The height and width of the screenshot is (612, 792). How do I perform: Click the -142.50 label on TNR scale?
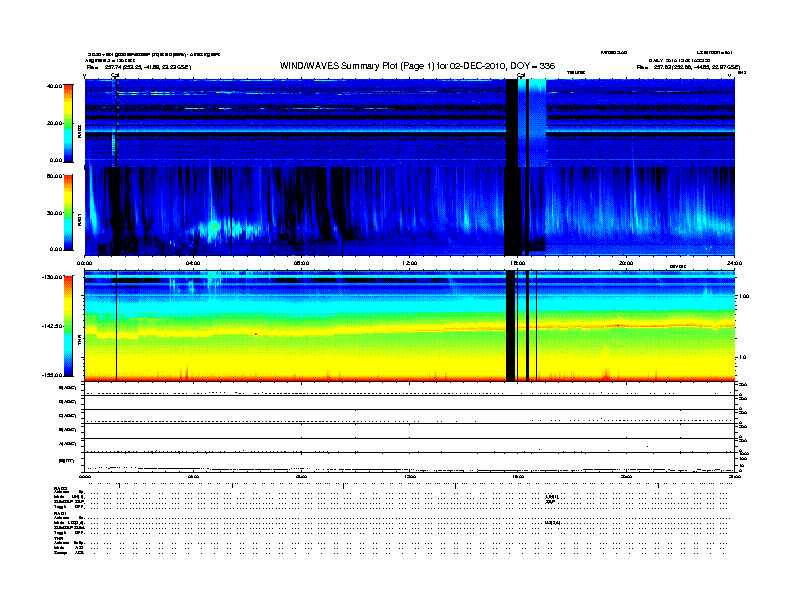(x=52, y=326)
